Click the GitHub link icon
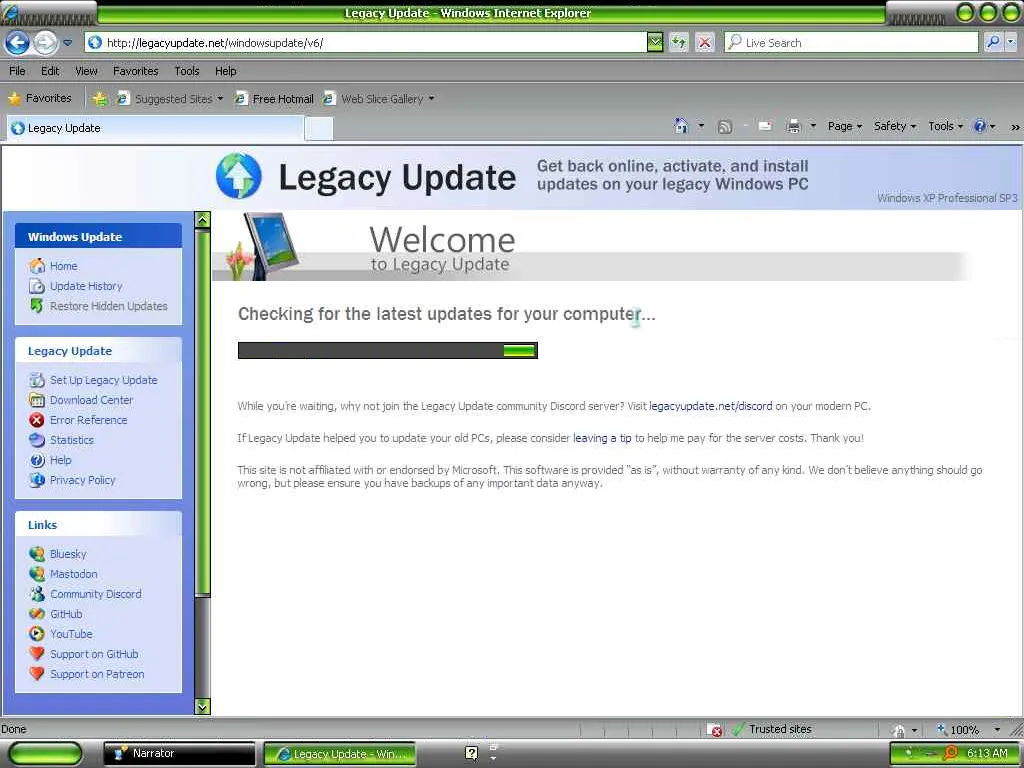This screenshot has height=768, width=1024. point(37,614)
